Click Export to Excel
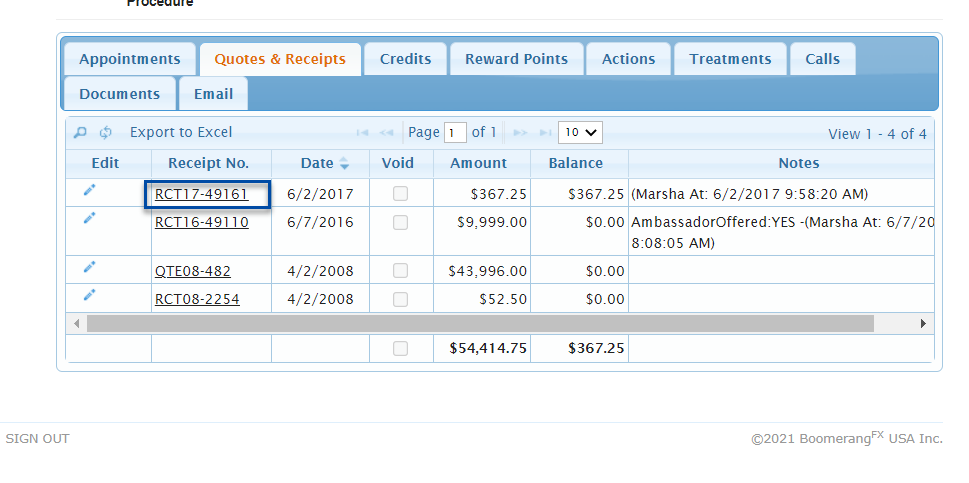969x483 pixels. pyautogui.click(x=181, y=132)
